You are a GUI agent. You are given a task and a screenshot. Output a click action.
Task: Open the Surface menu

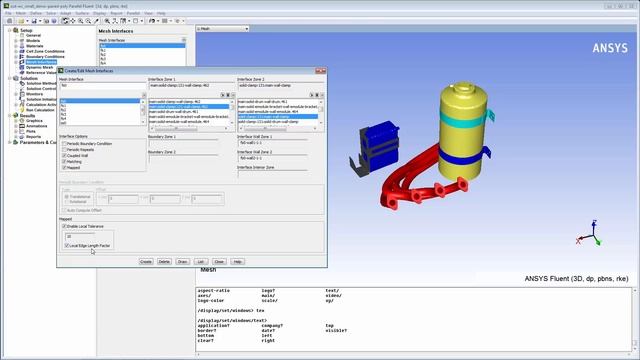(82, 13)
